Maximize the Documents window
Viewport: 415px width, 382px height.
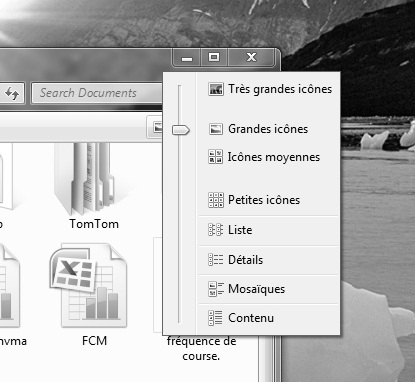click(x=214, y=57)
